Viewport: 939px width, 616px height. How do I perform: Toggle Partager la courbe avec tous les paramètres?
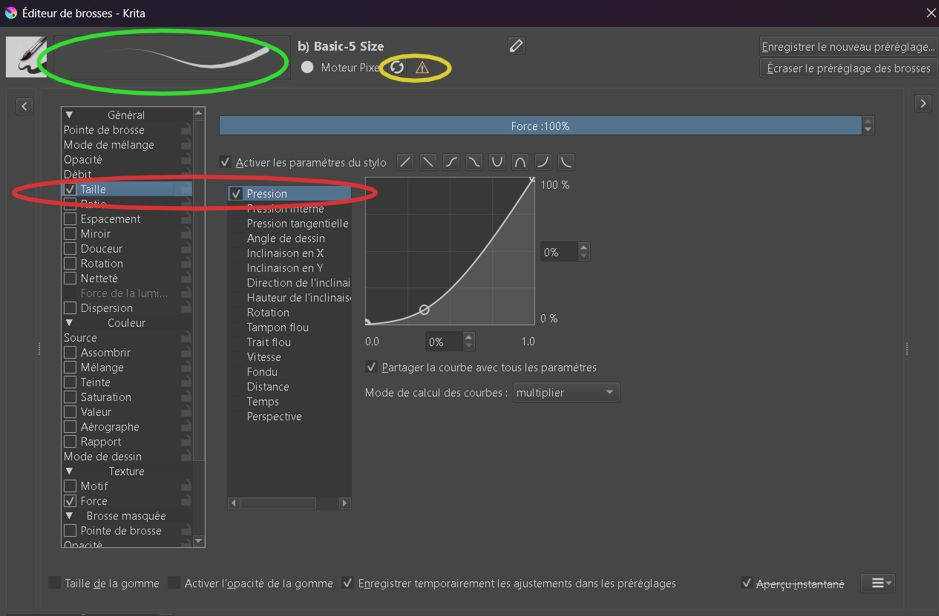[372, 367]
